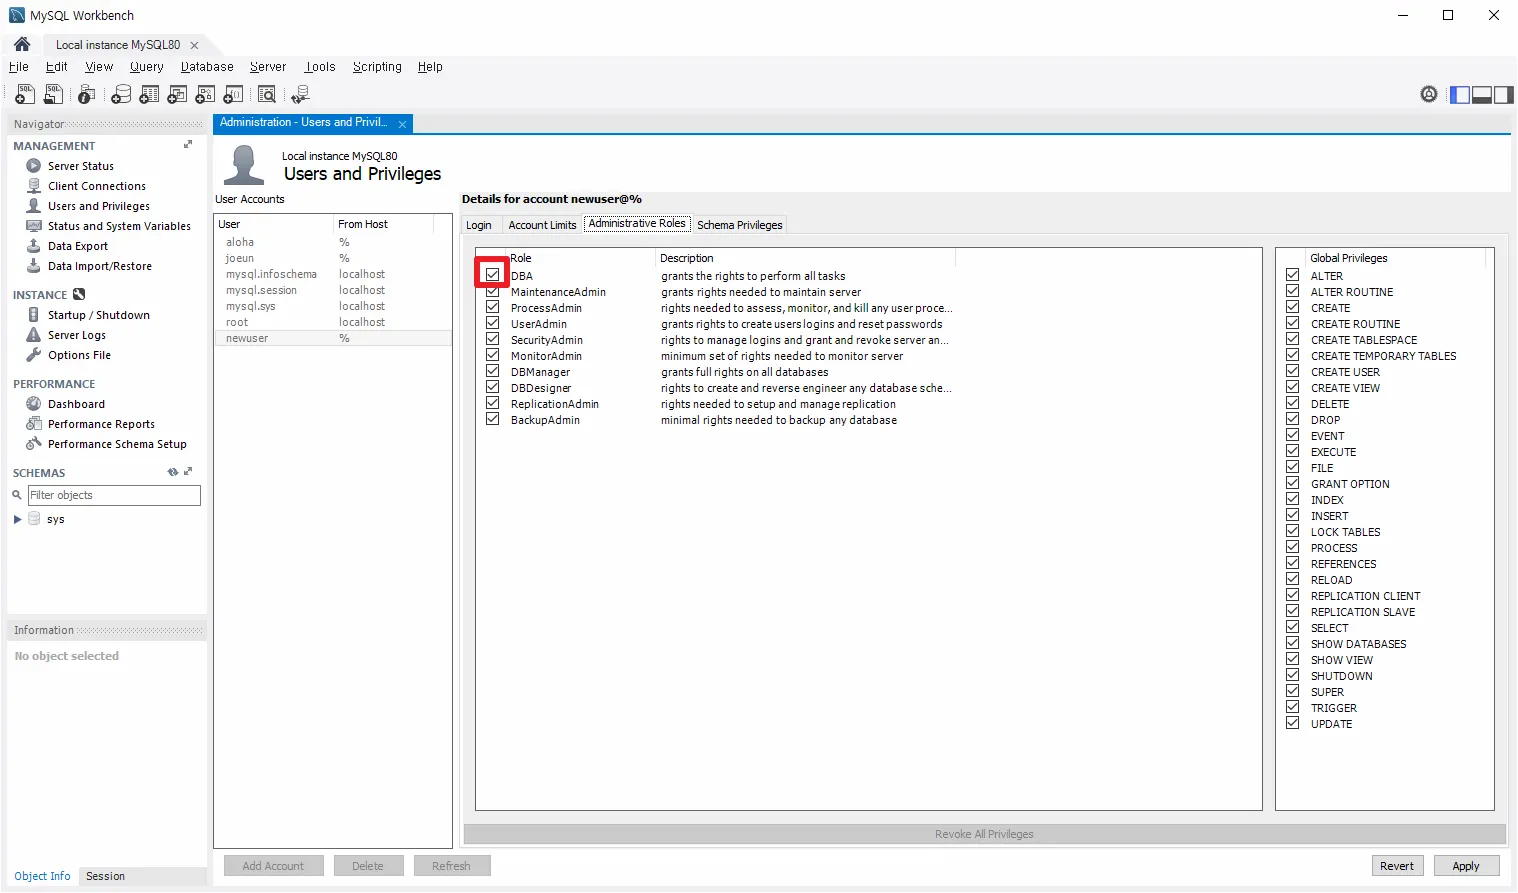The image size is (1518, 893).
Task: Select the root user account row
Action: pyautogui.click(x=333, y=322)
